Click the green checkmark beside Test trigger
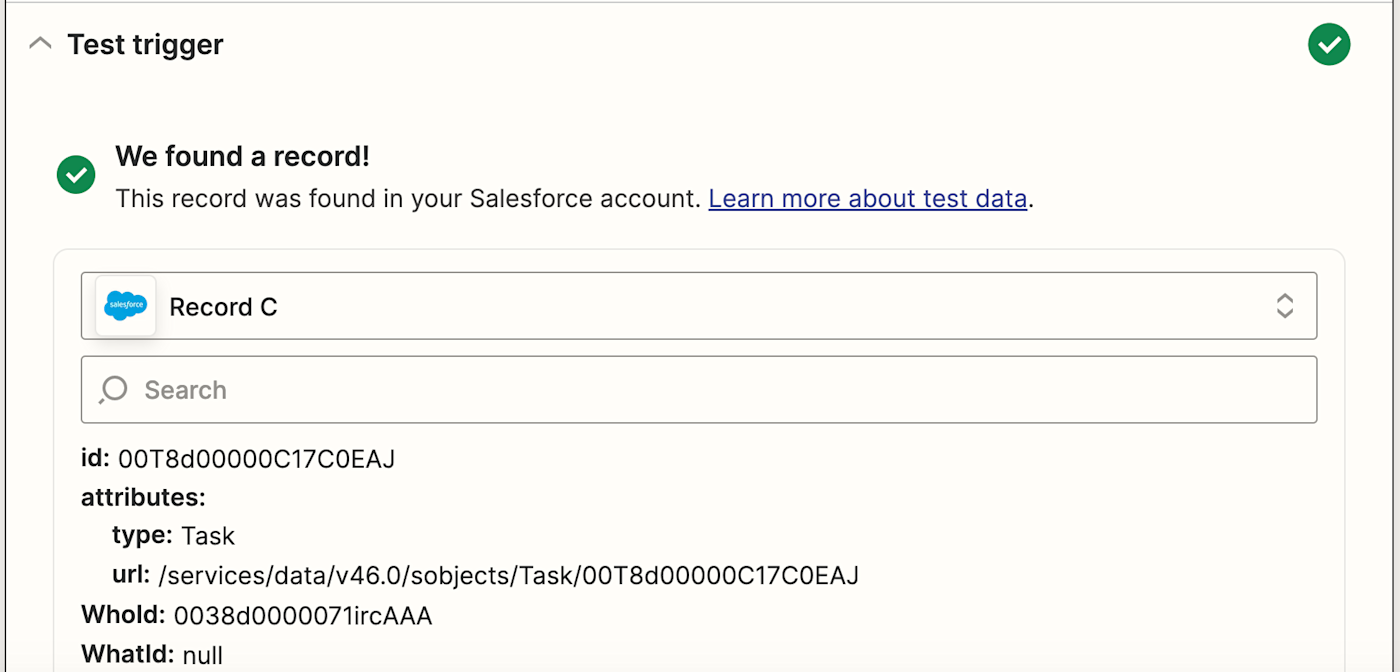1400x672 pixels. point(1329,44)
